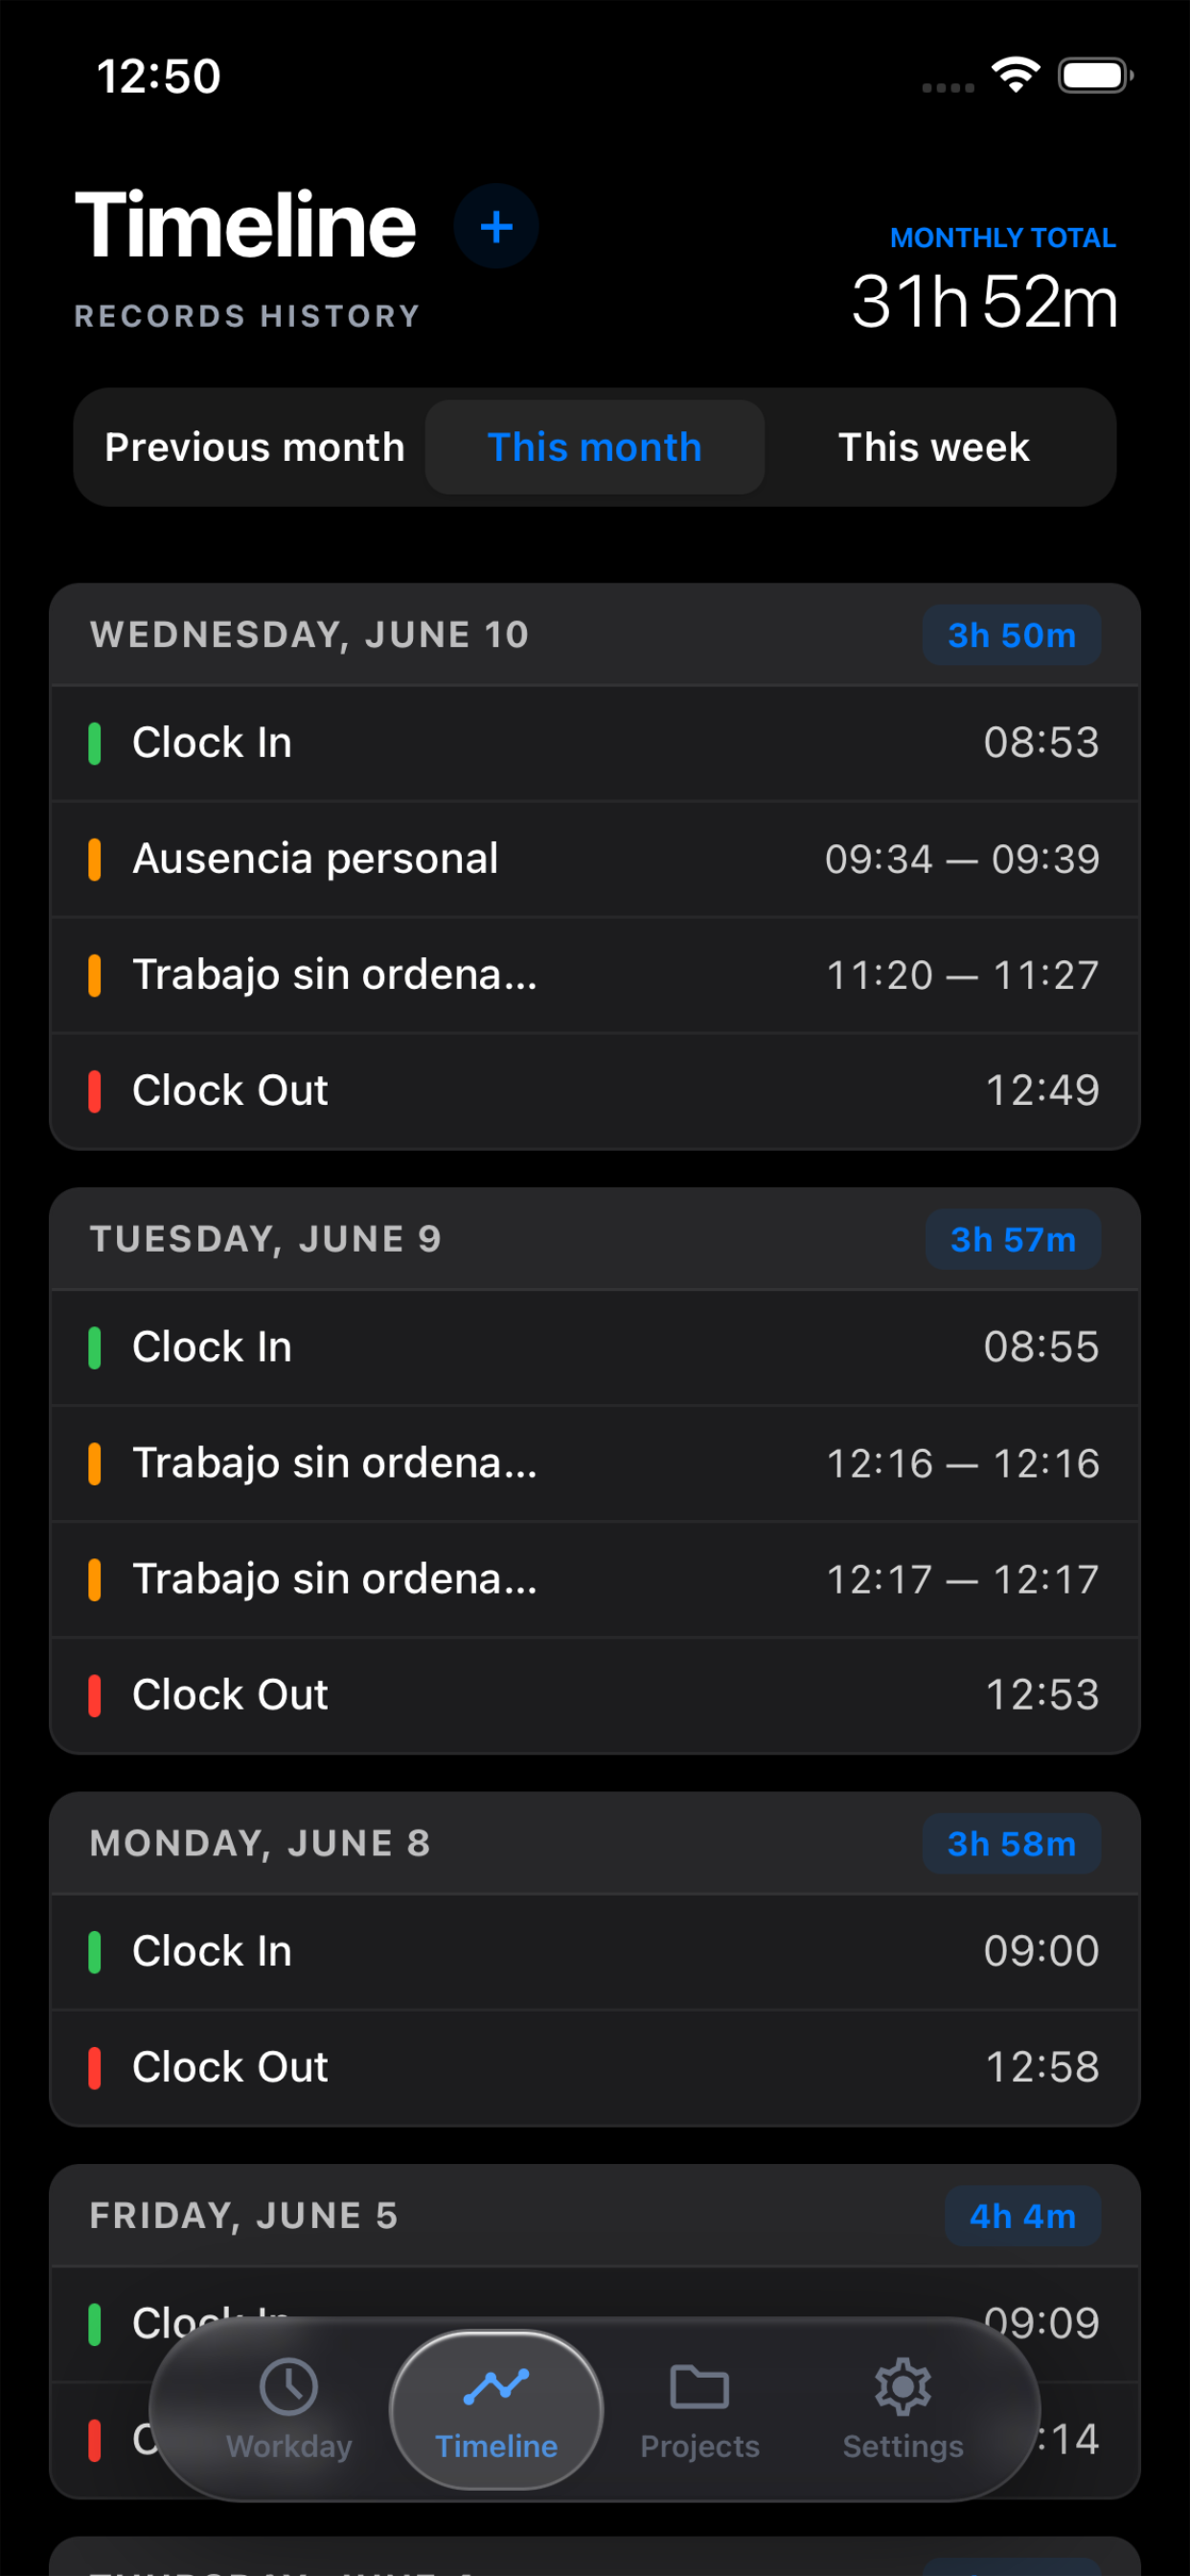The width and height of the screenshot is (1190, 2576).
Task: Tap the 3h 58m Monday total badge
Action: (x=1011, y=1844)
